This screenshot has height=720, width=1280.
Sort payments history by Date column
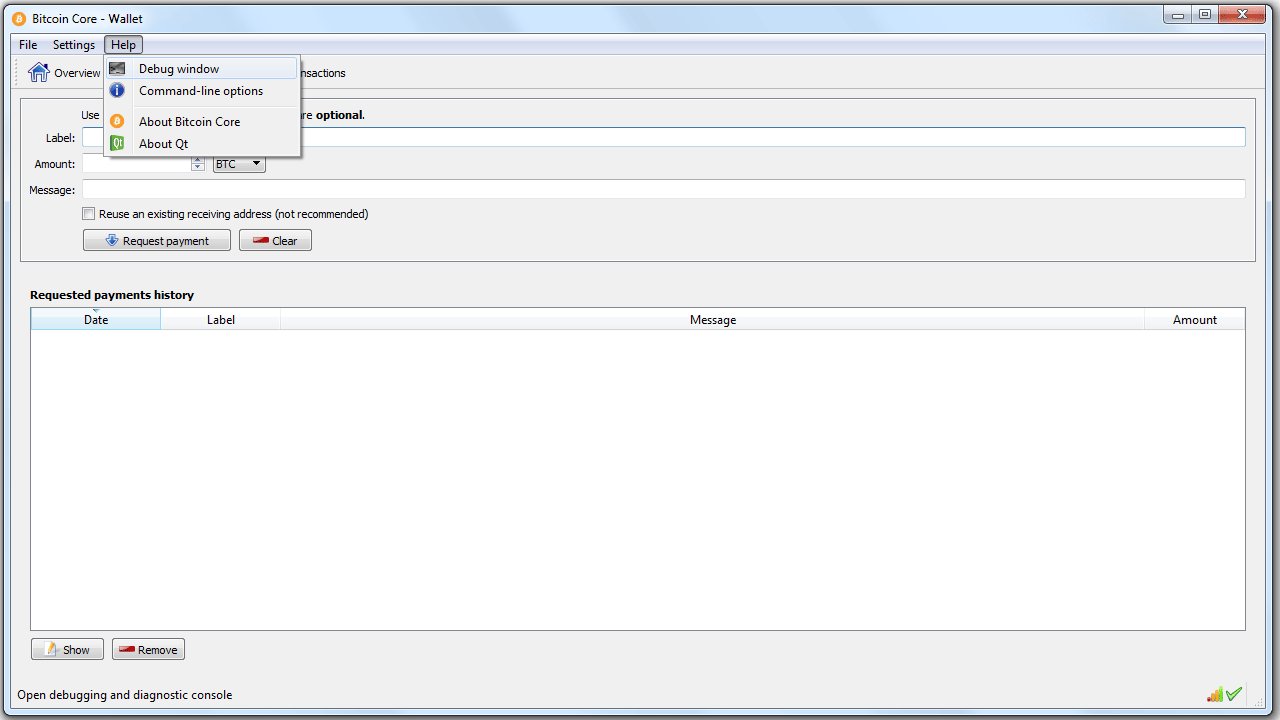(96, 320)
